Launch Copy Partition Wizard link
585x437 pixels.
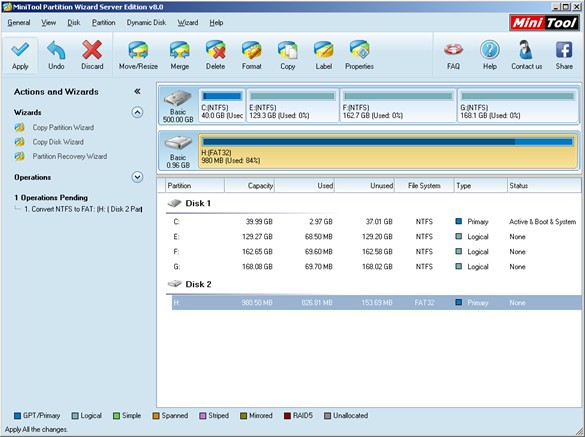coord(63,128)
